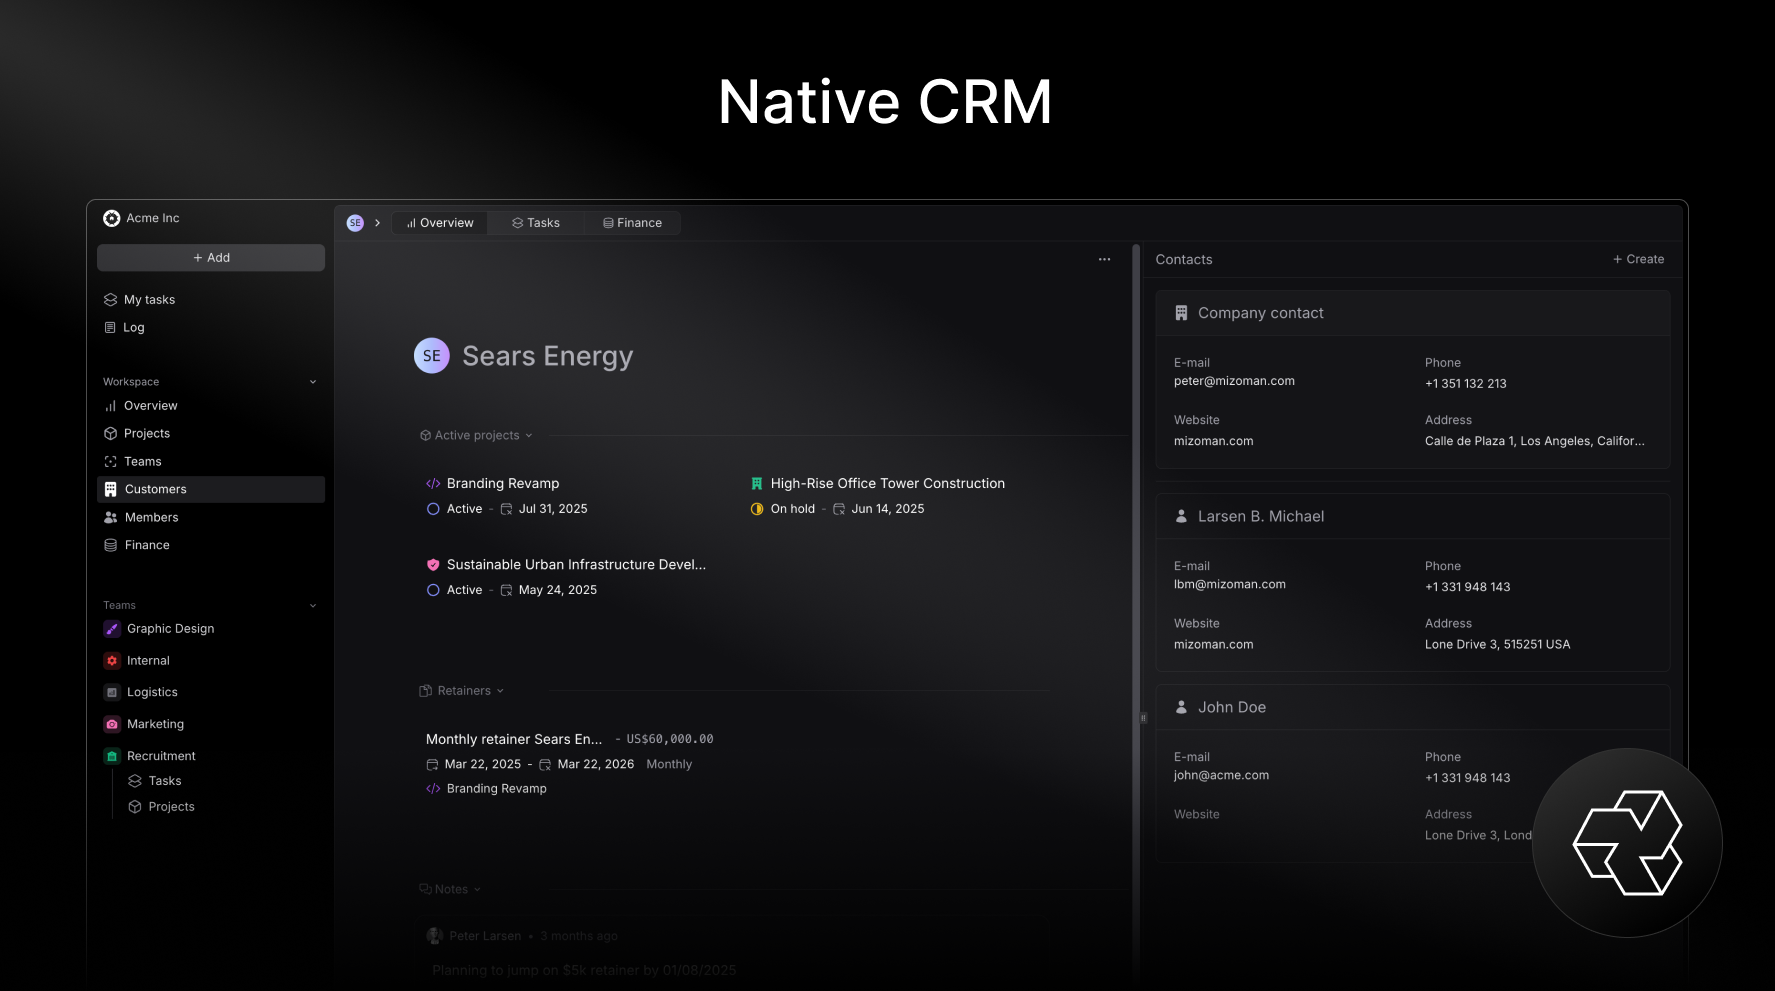Click the Recruitment team icon

(x=112, y=756)
